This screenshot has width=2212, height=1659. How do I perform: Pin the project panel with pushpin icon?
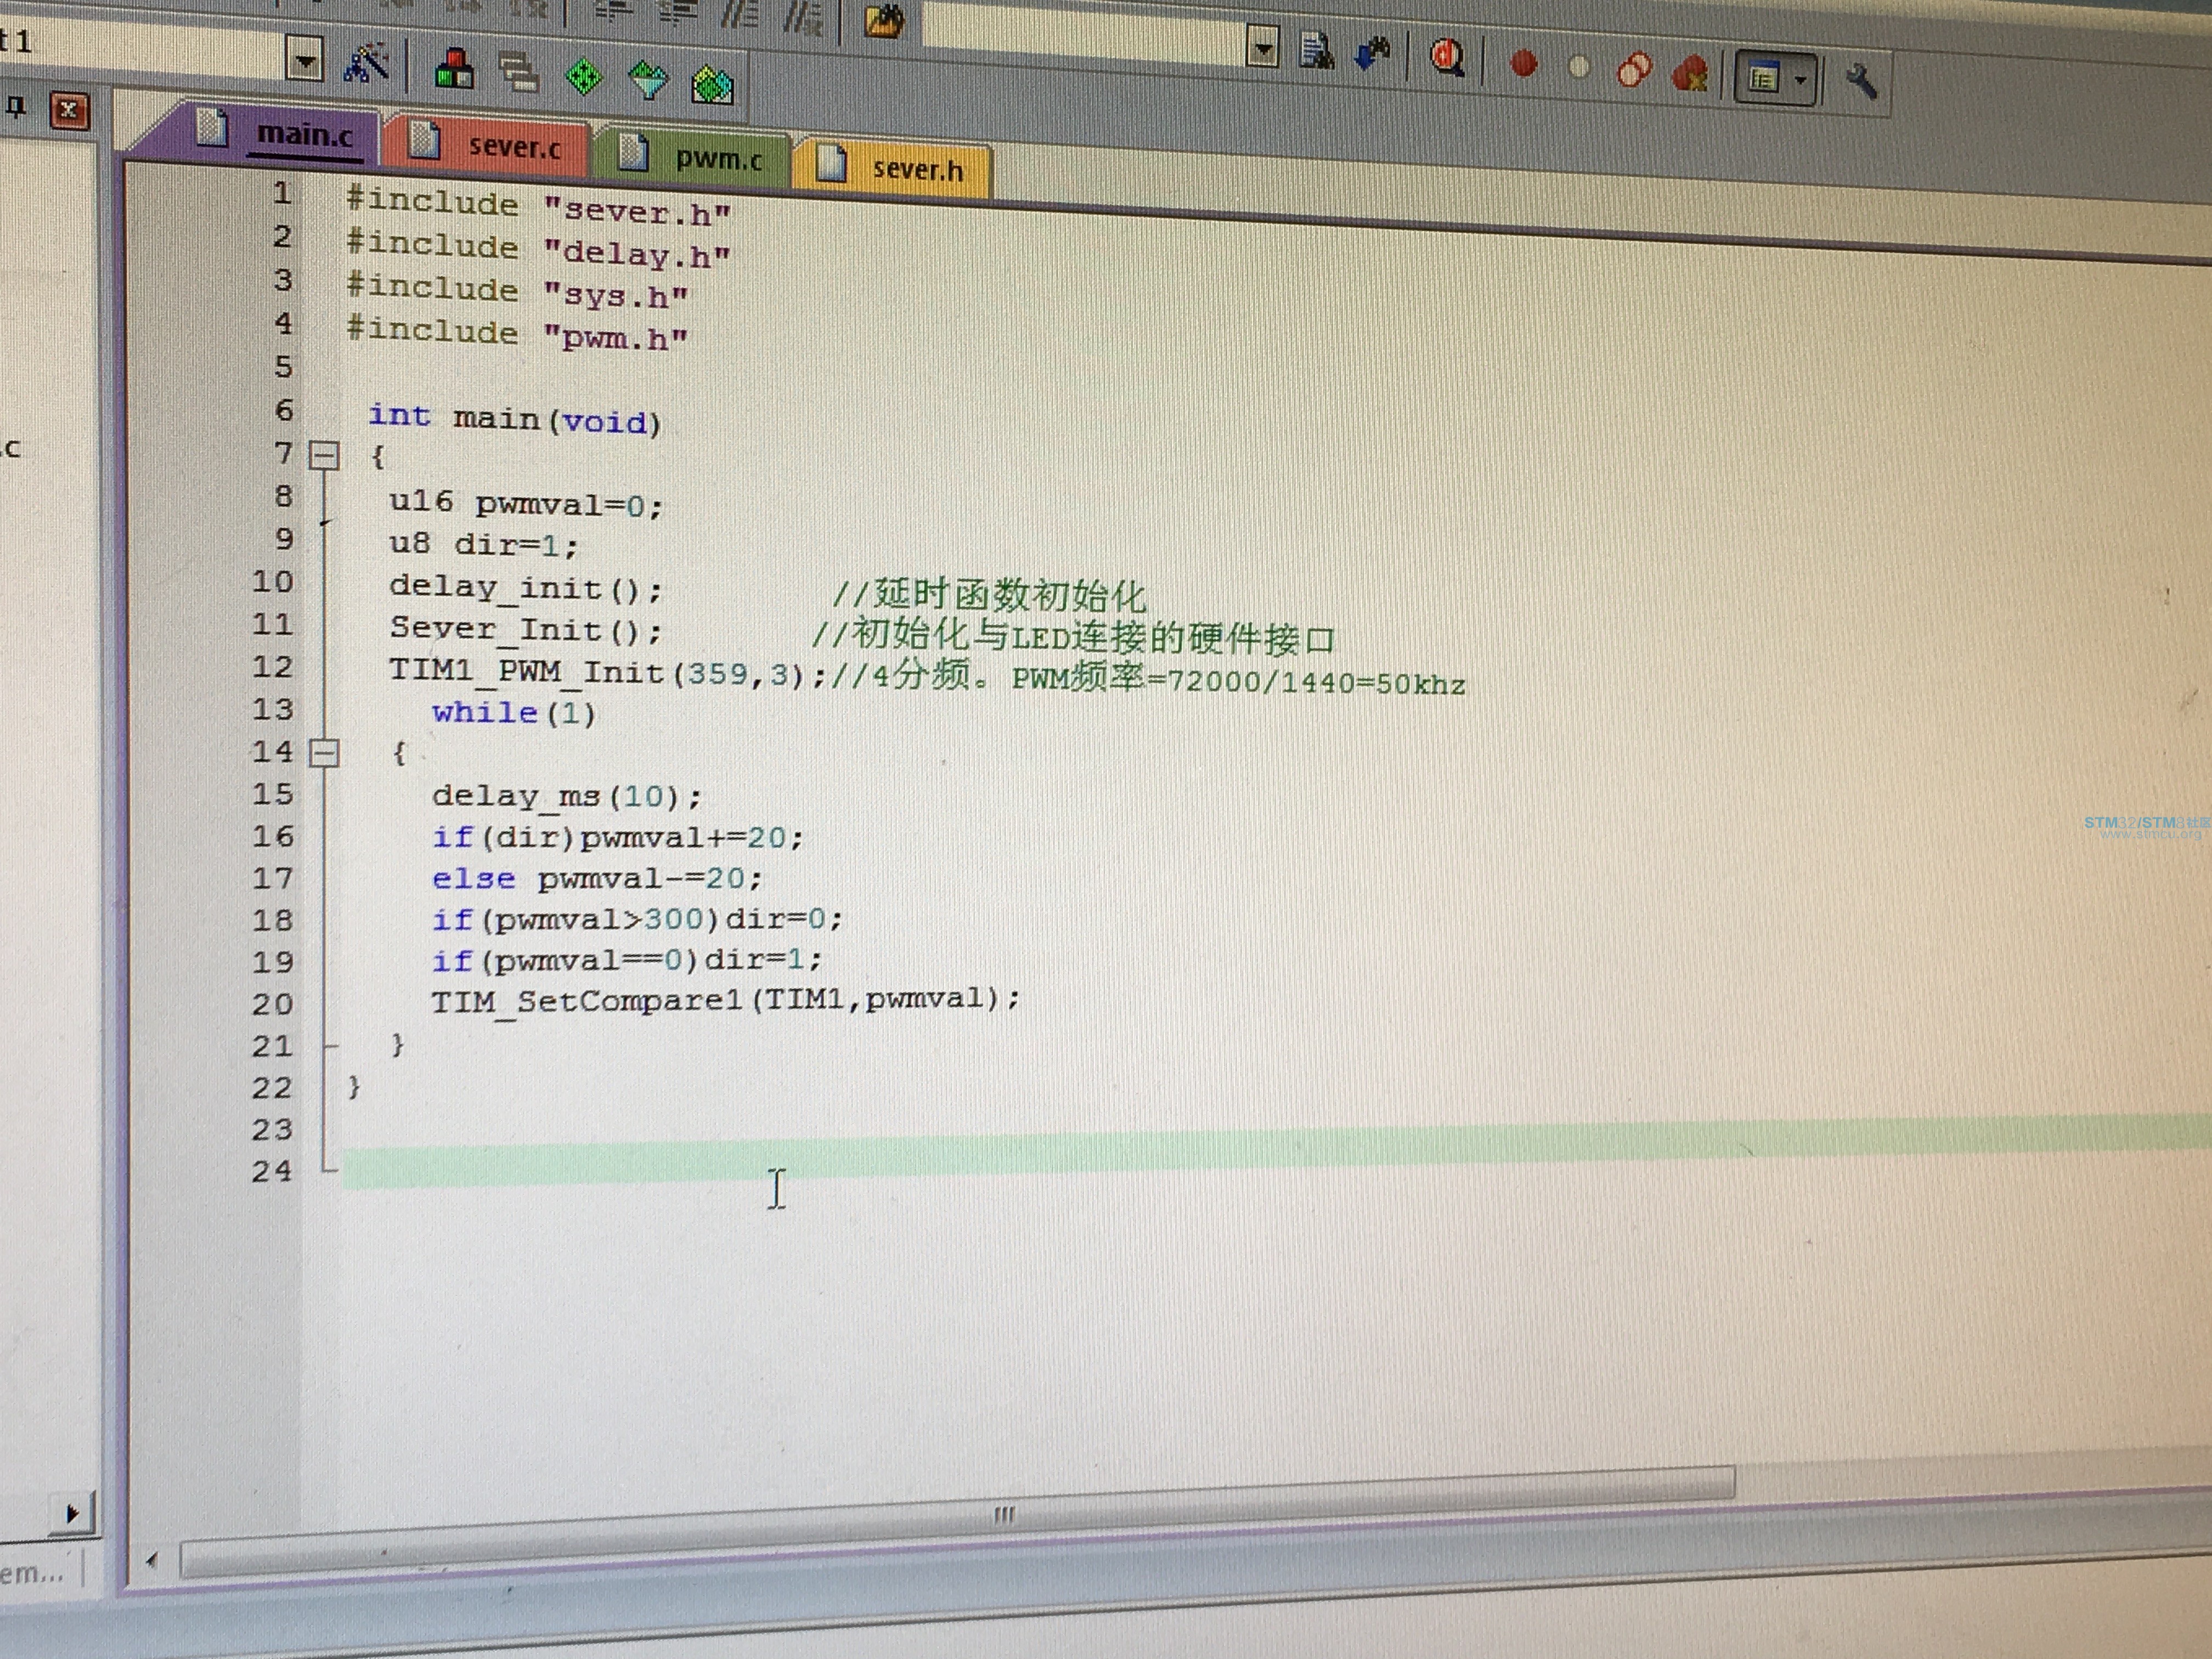(17, 107)
